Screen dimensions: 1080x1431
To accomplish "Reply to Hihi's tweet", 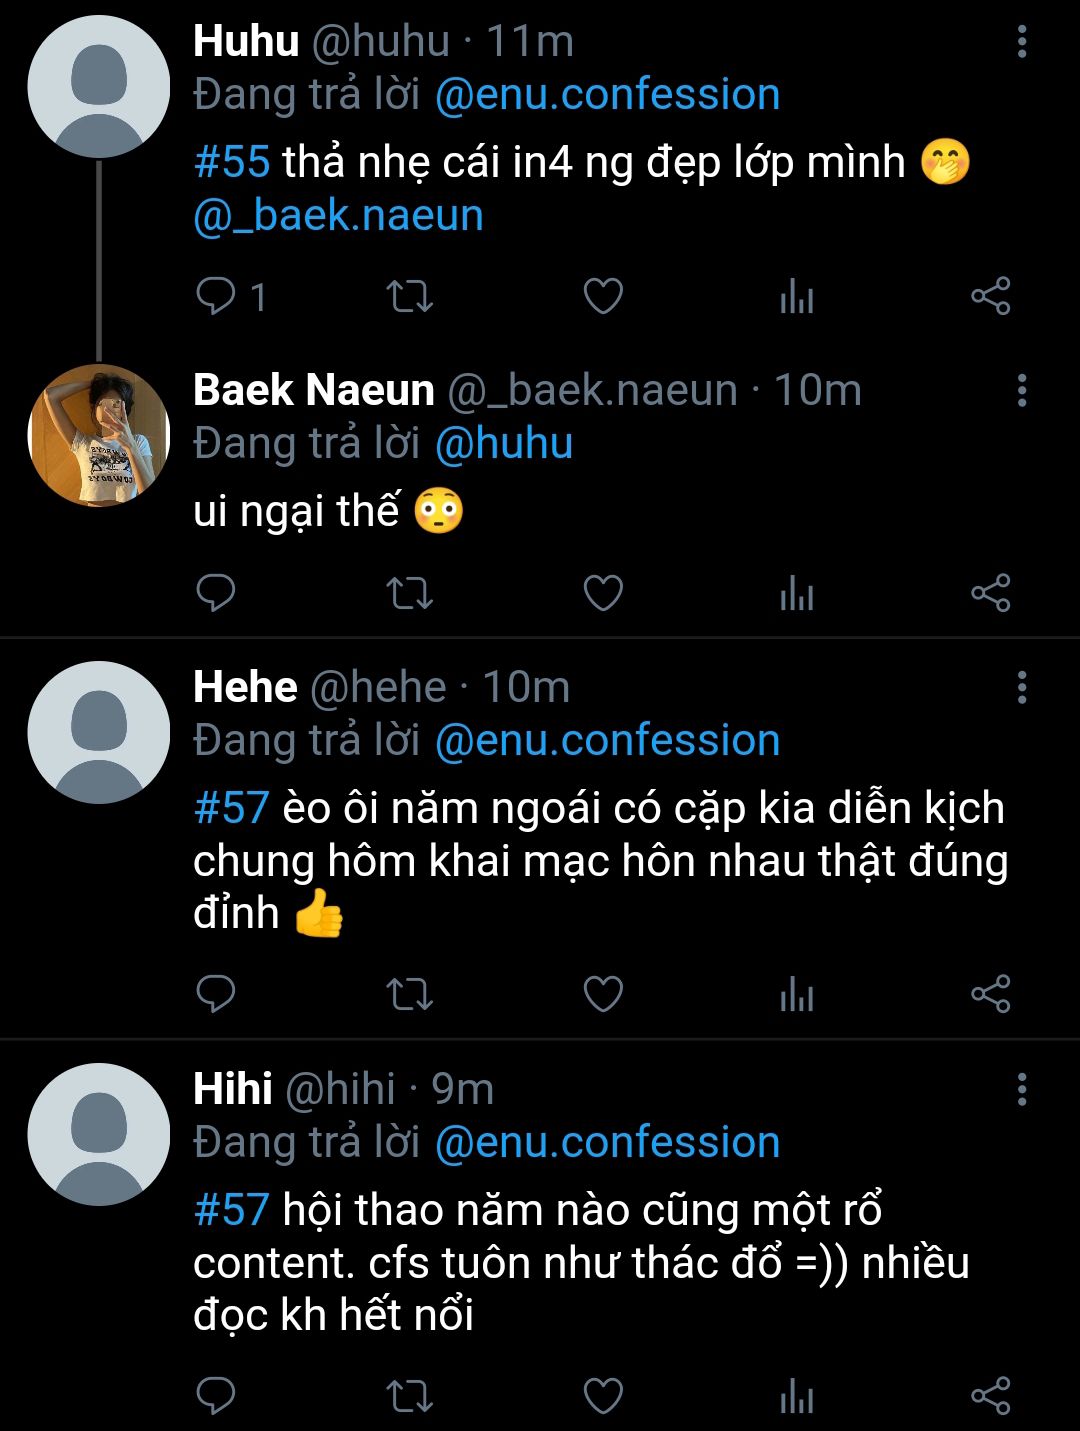I will [216, 1396].
